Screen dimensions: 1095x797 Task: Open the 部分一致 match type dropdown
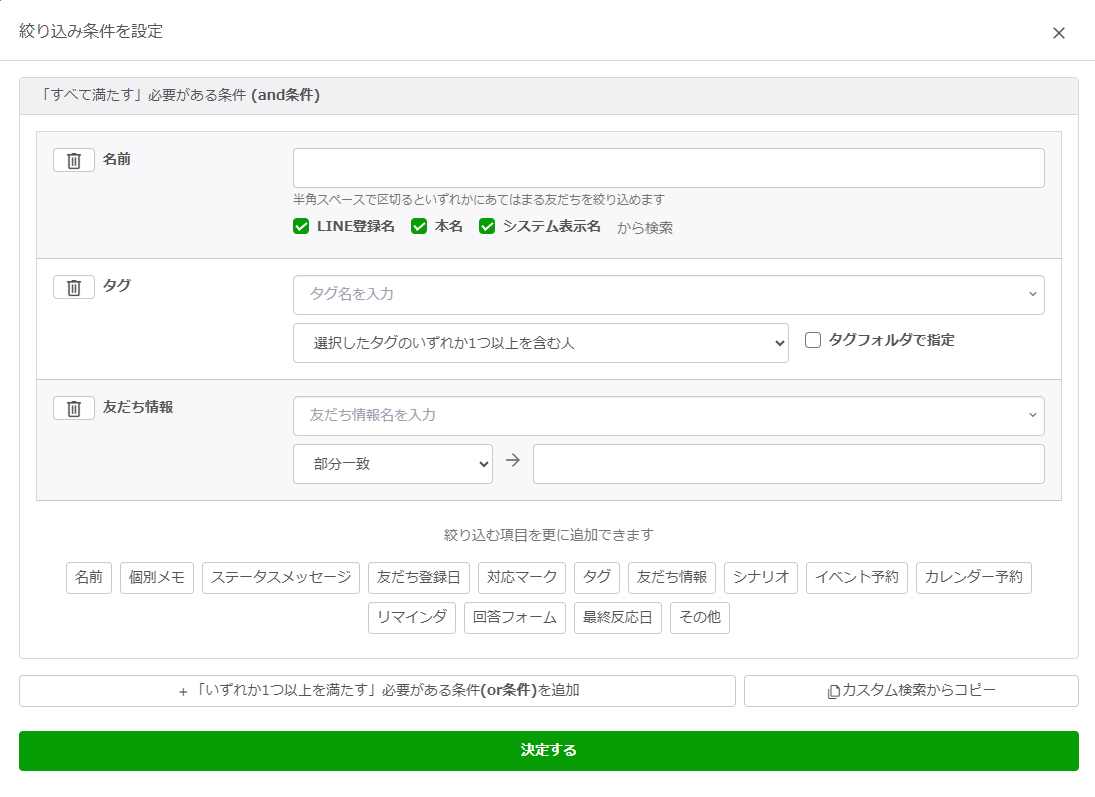392,464
